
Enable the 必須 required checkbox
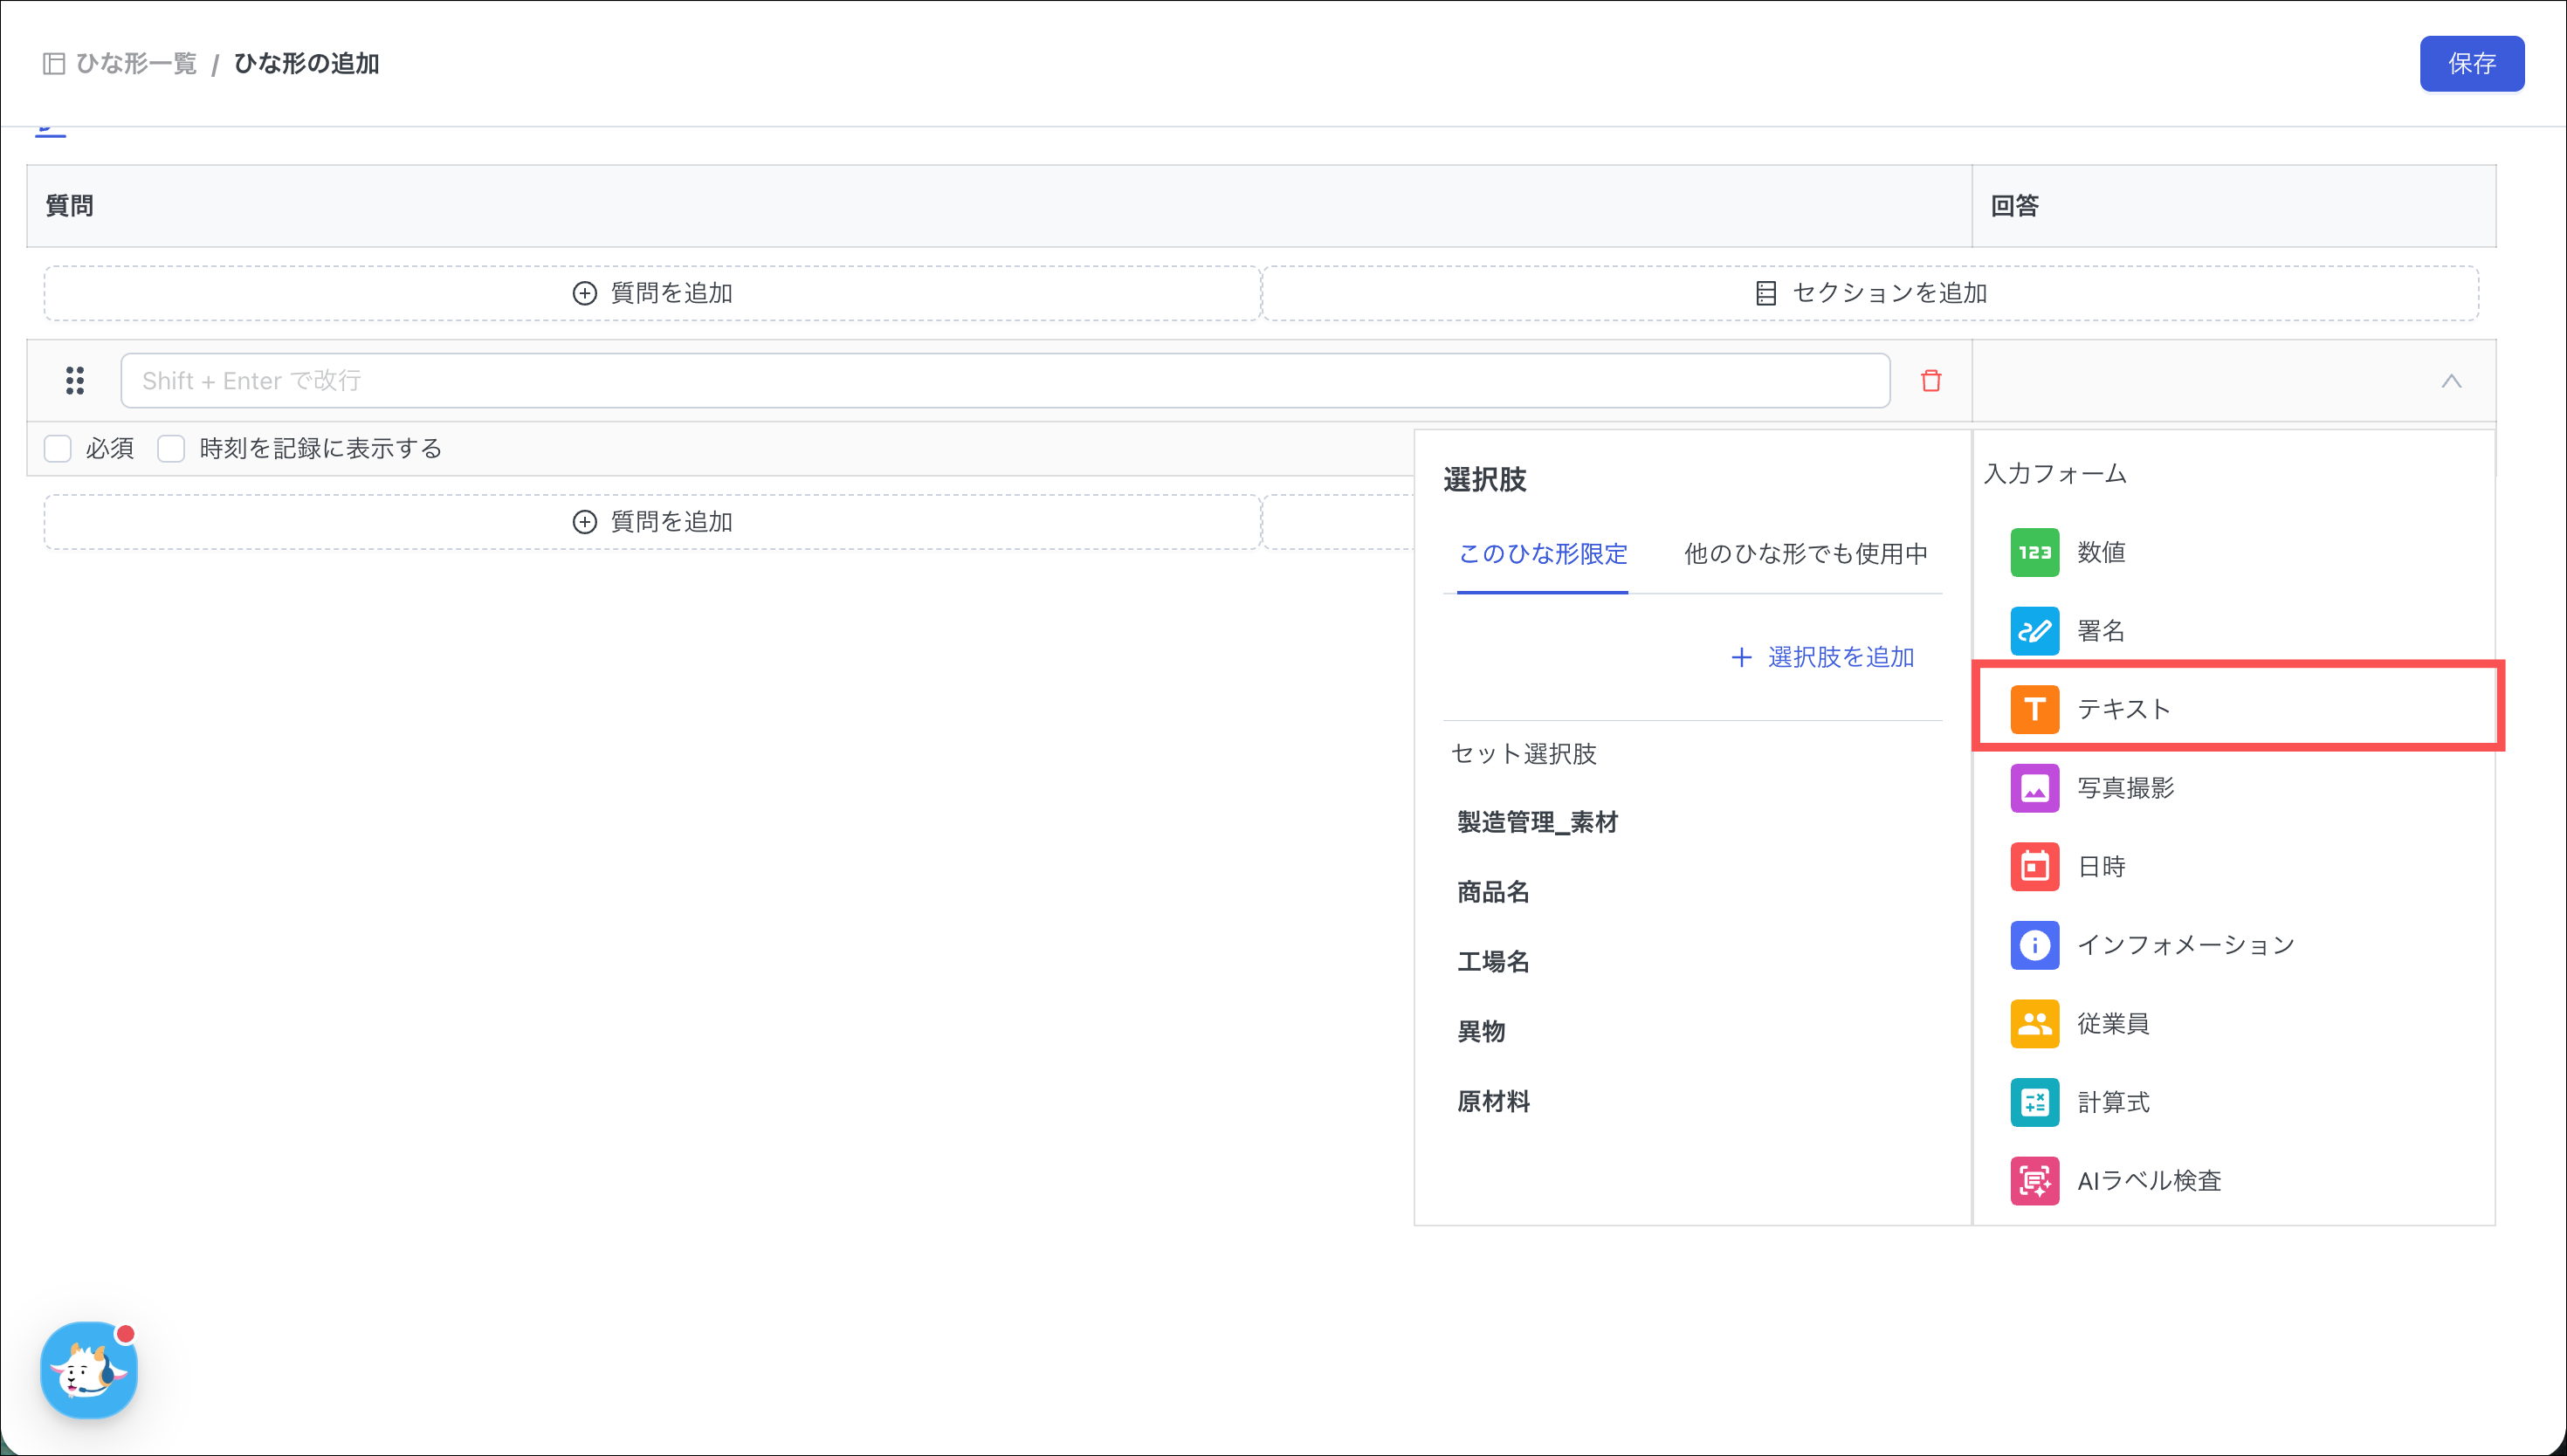tap(58, 448)
